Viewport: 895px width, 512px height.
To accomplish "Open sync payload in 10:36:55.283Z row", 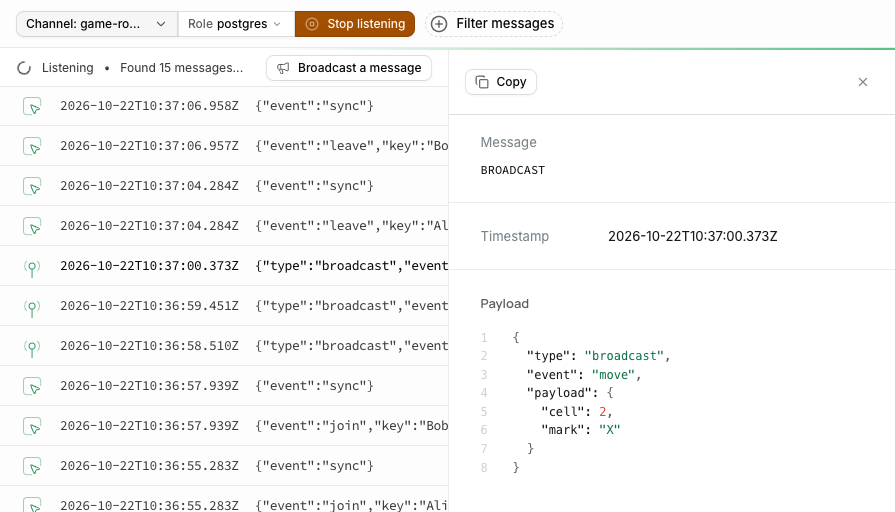I will coord(315,466).
